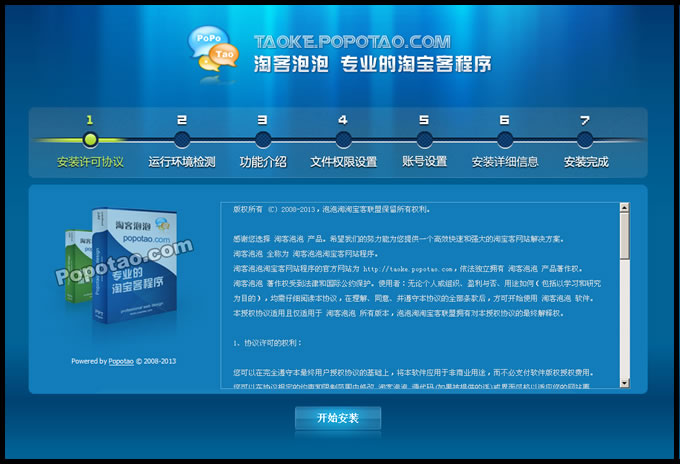Select the 功能介绍 step label

click(x=262, y=162)
